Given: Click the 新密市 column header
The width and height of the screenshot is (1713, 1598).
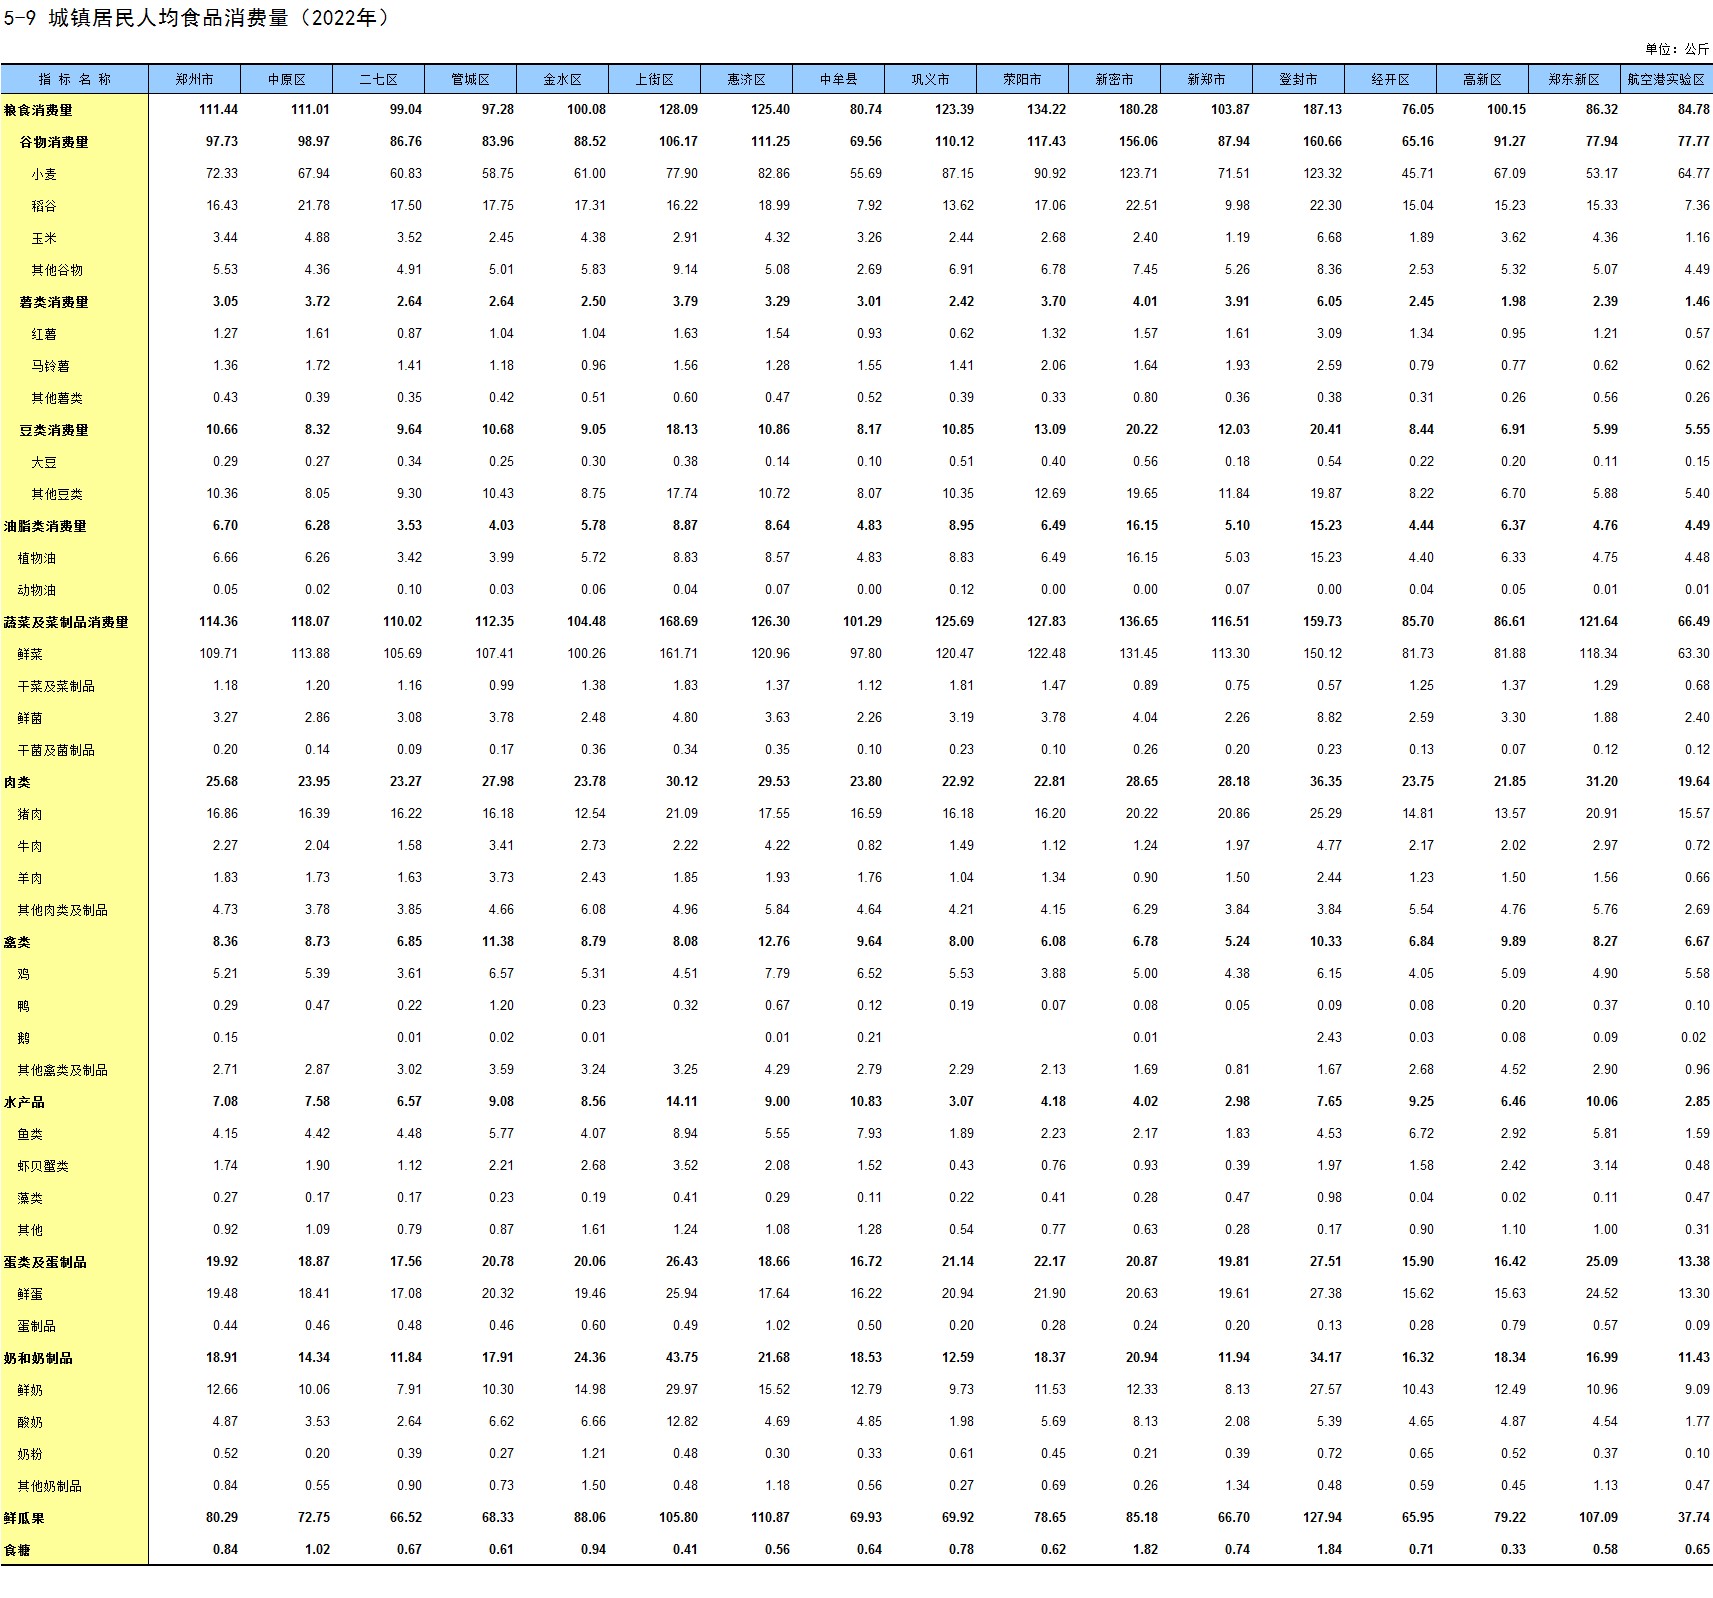Looking at the screenshot, I should 1114,79.
